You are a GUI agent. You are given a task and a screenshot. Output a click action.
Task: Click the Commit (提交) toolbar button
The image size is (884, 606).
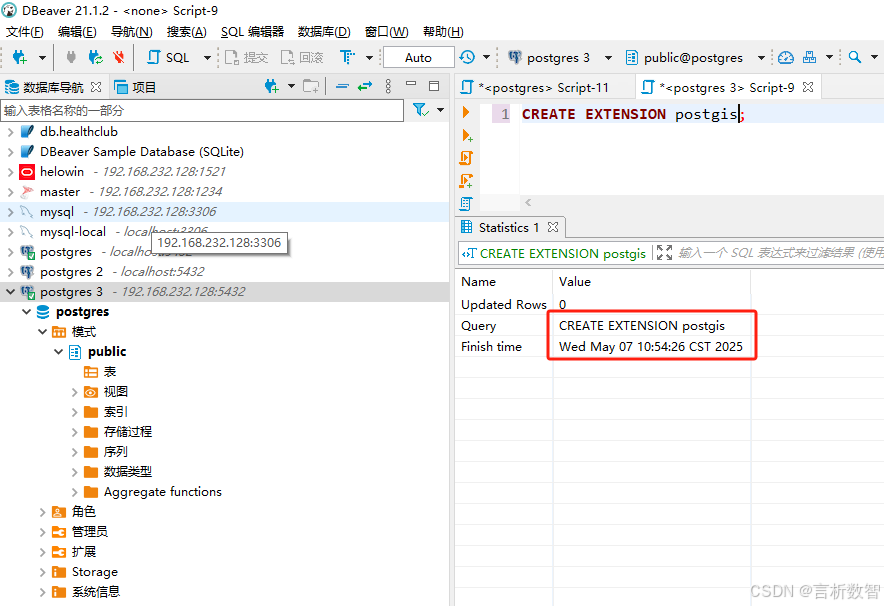(x=246, y=57)
